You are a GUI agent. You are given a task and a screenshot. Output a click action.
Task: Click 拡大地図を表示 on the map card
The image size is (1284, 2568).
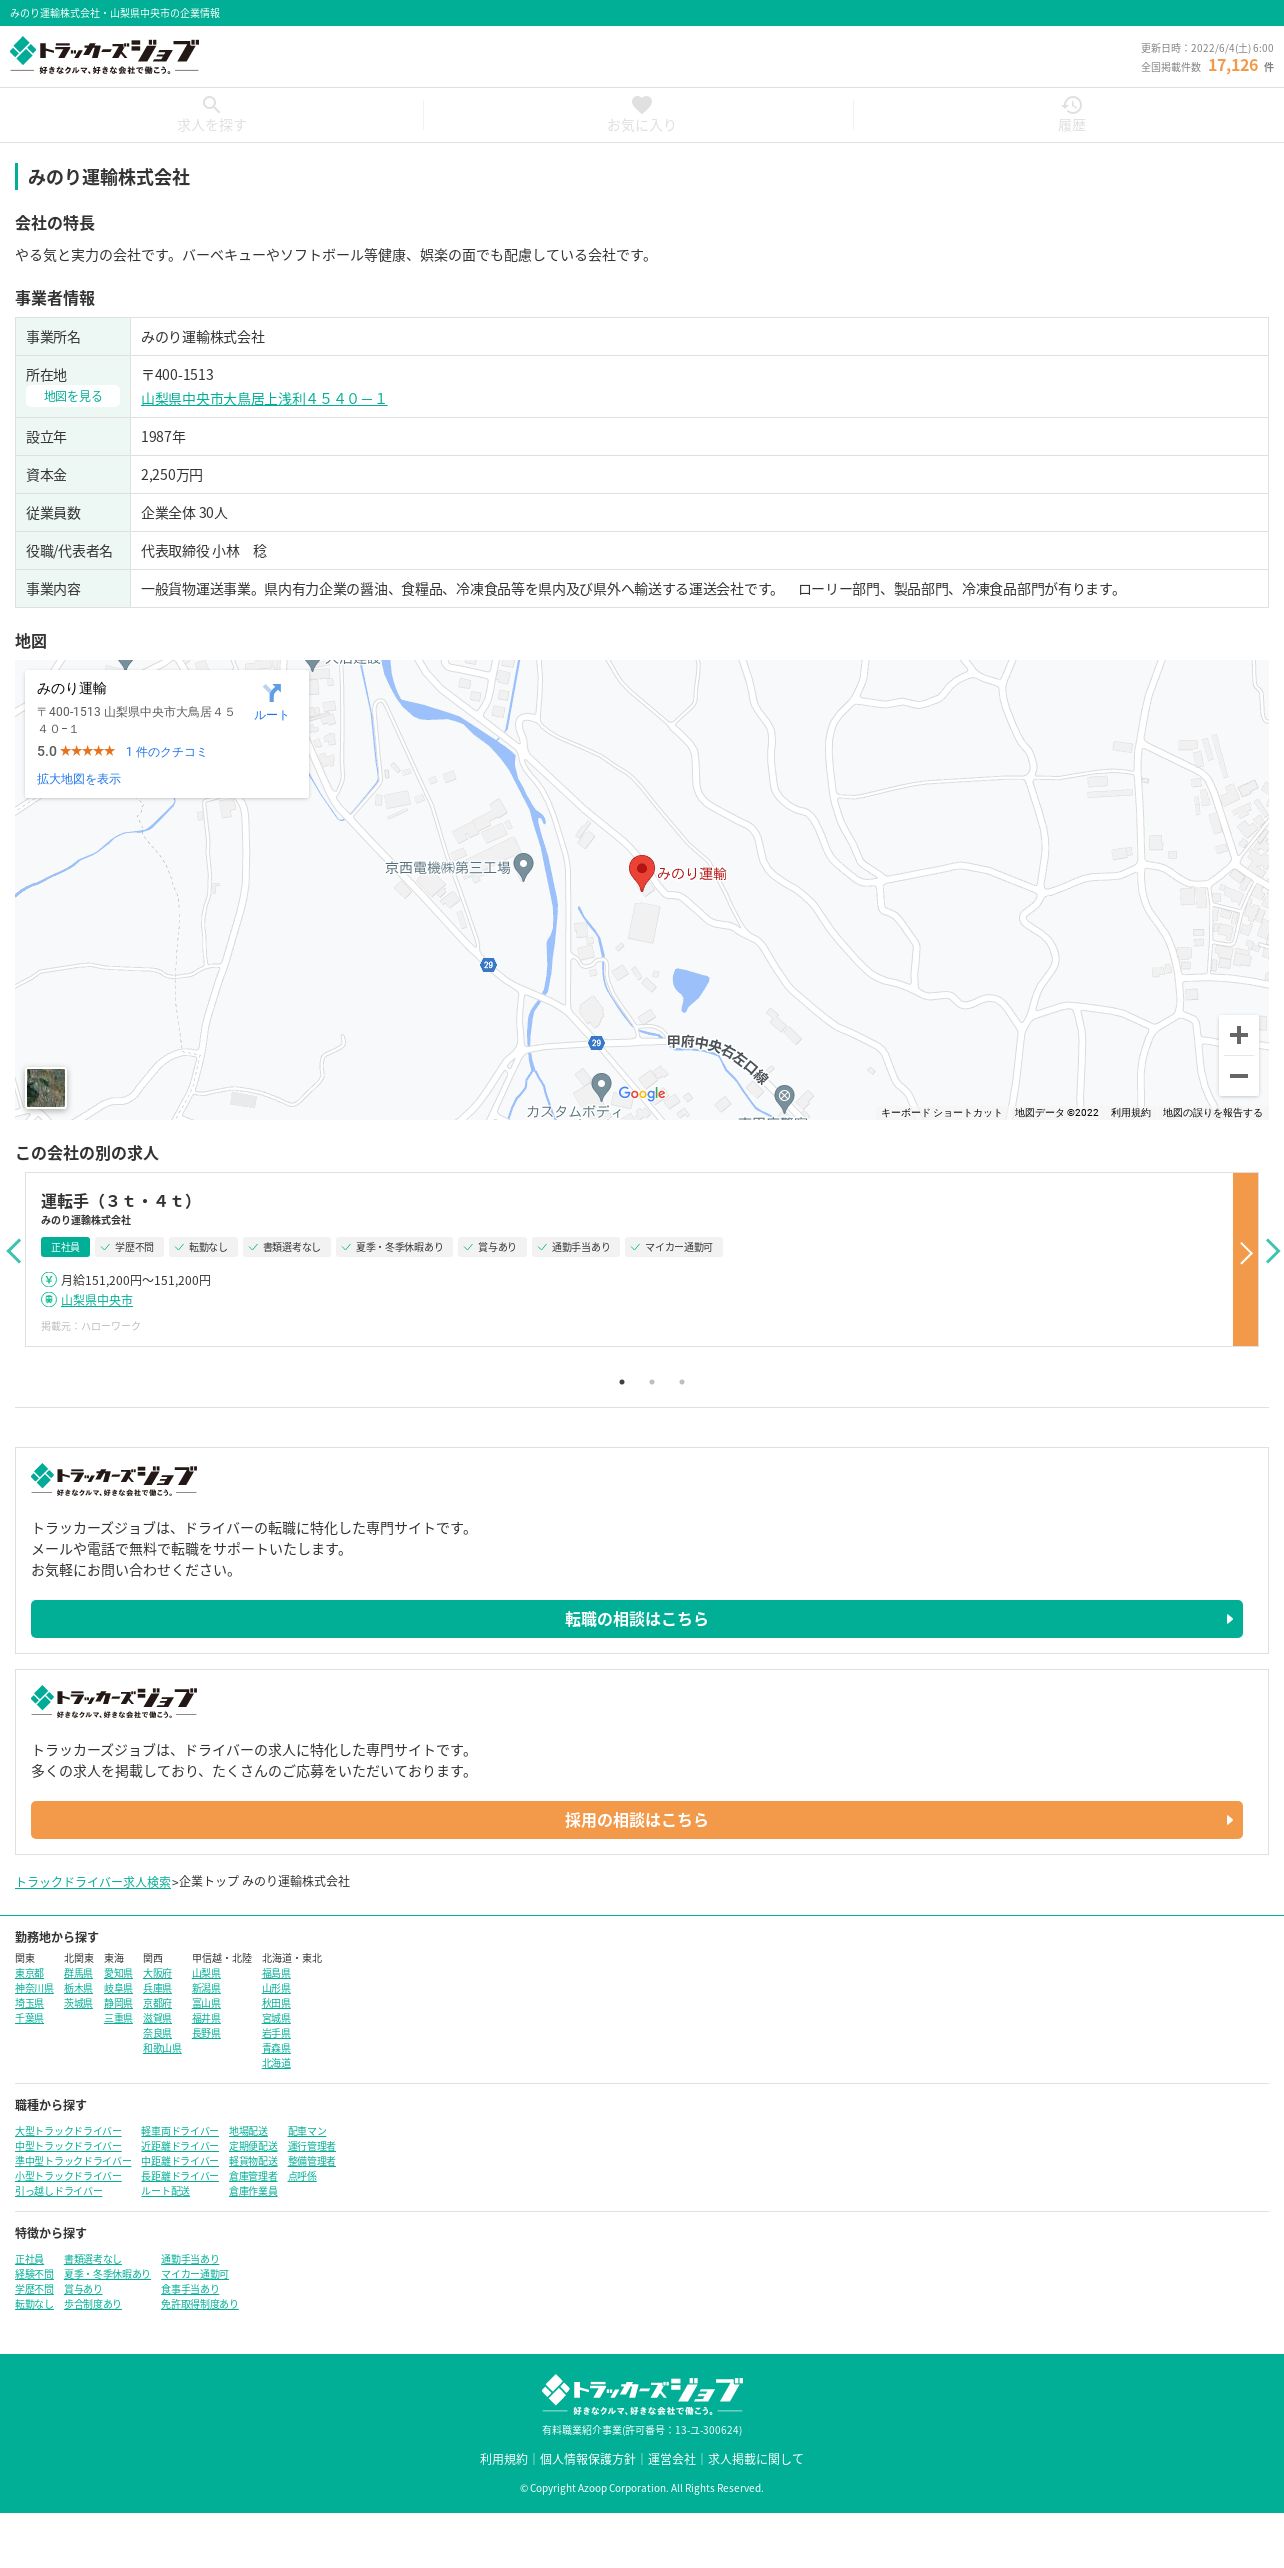click(x=79, y=779)
